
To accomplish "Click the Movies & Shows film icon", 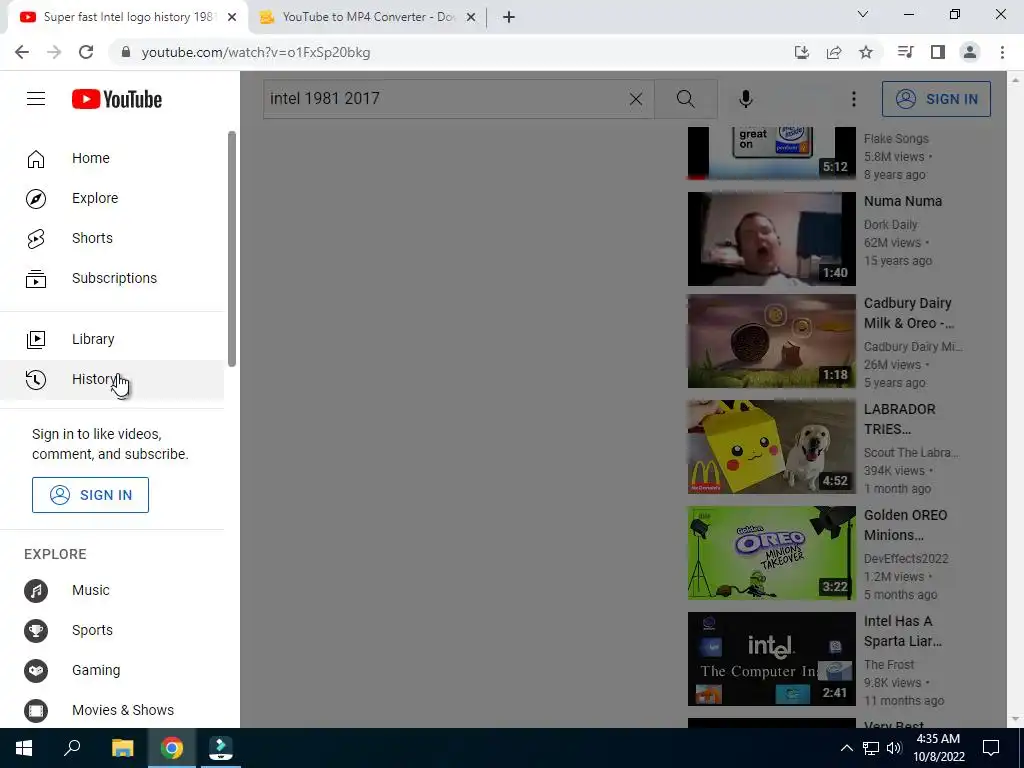I will (36, 711).
